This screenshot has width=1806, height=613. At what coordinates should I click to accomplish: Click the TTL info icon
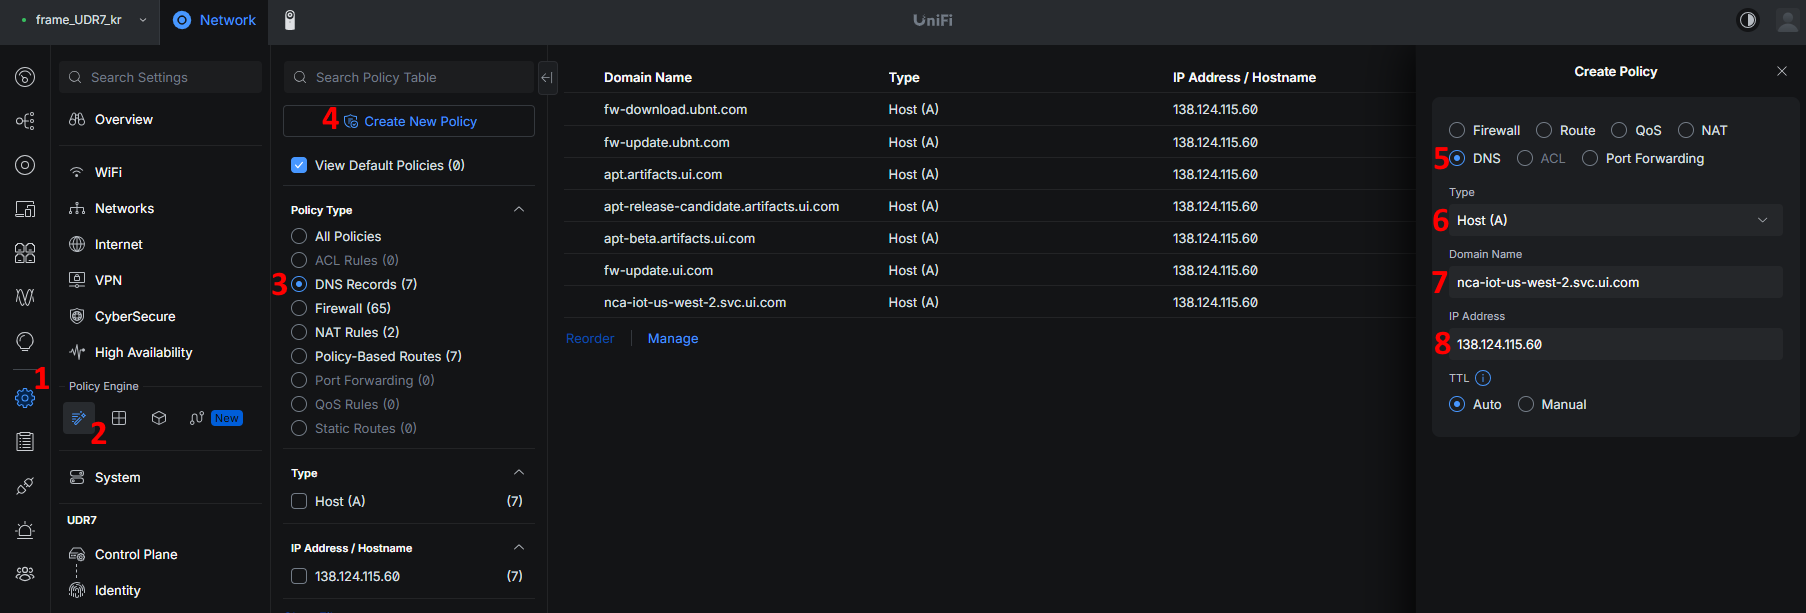tap(1483, 378)
